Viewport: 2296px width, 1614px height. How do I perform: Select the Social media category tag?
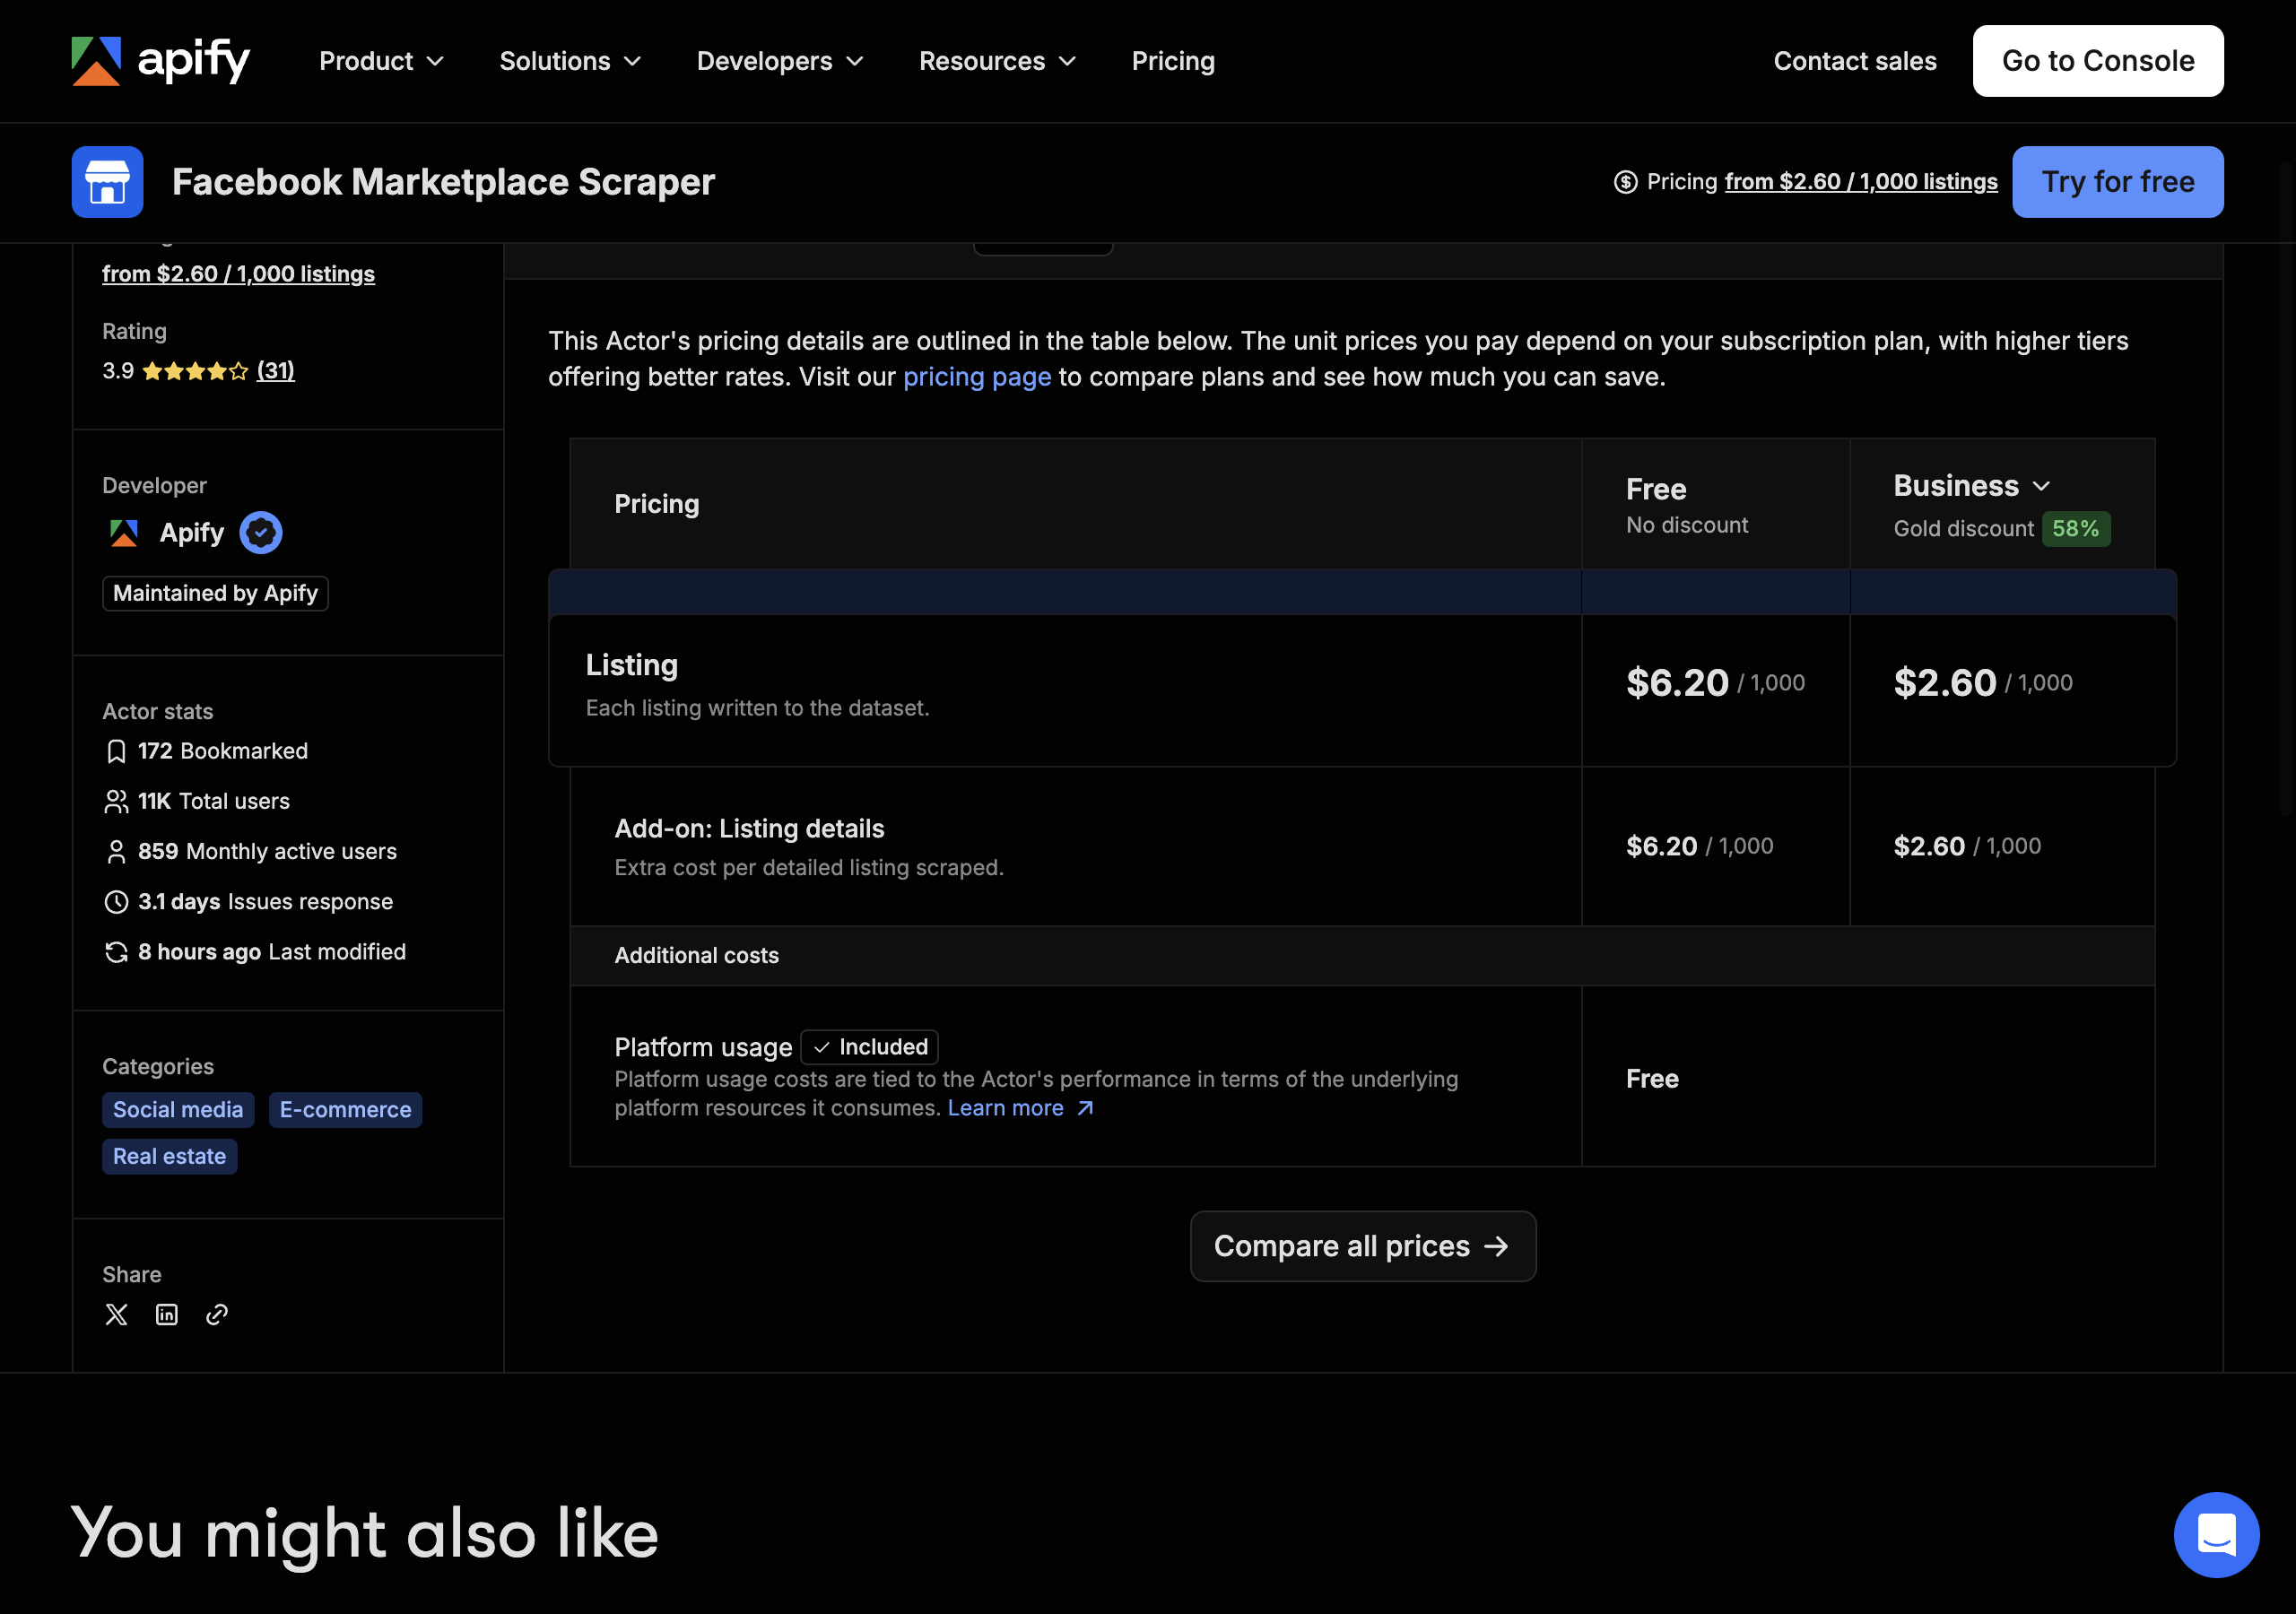click(x=178, y=1110)
